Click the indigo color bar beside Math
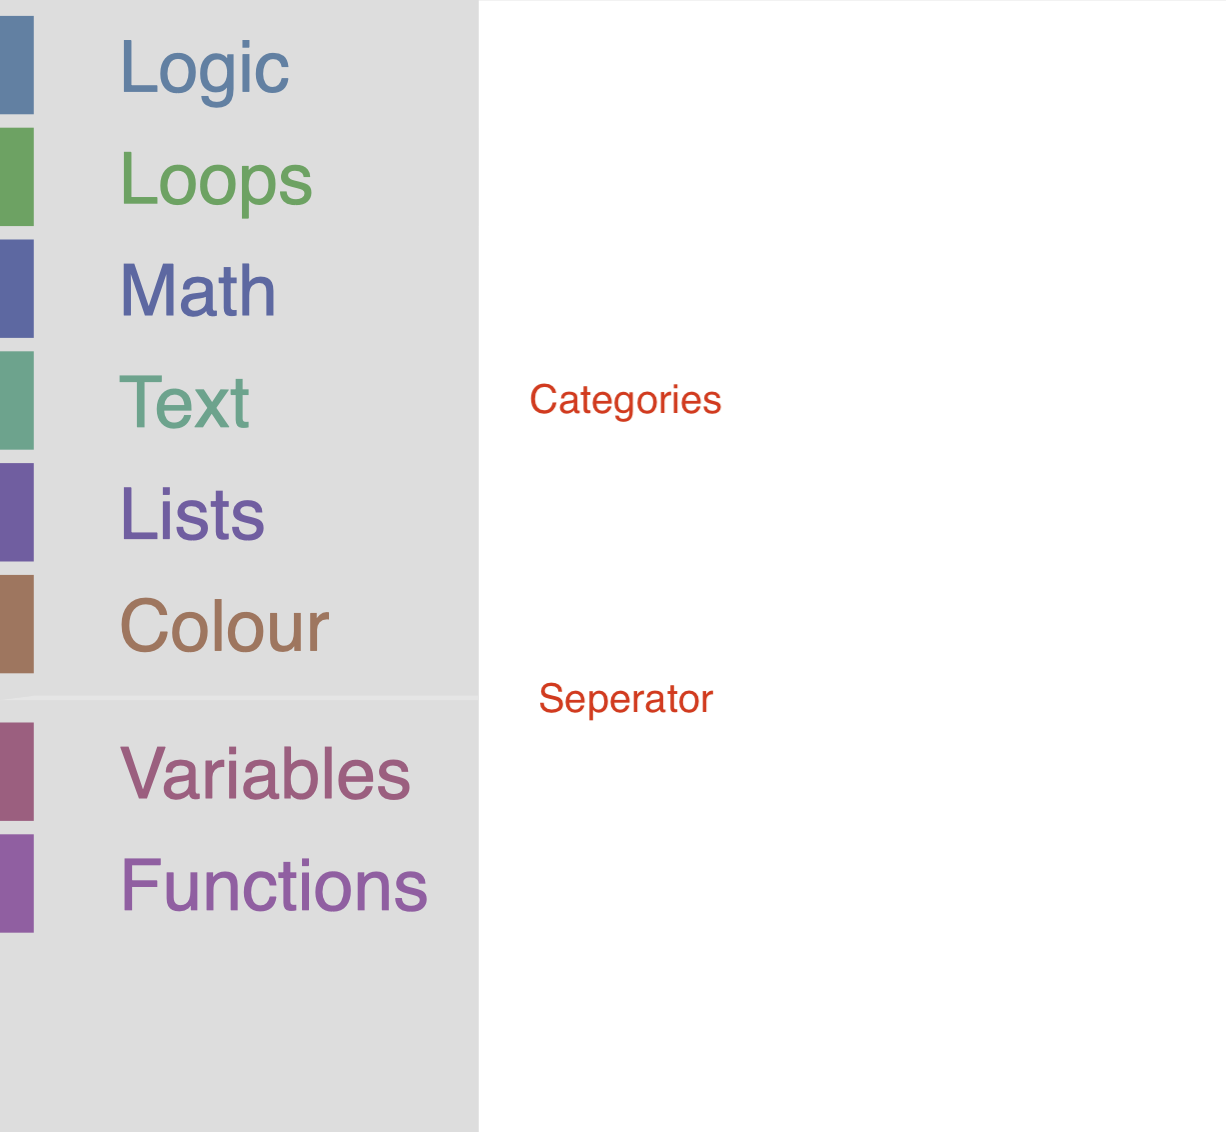Viewport: 1226px width, 1132px height. (x=16, y=289)
